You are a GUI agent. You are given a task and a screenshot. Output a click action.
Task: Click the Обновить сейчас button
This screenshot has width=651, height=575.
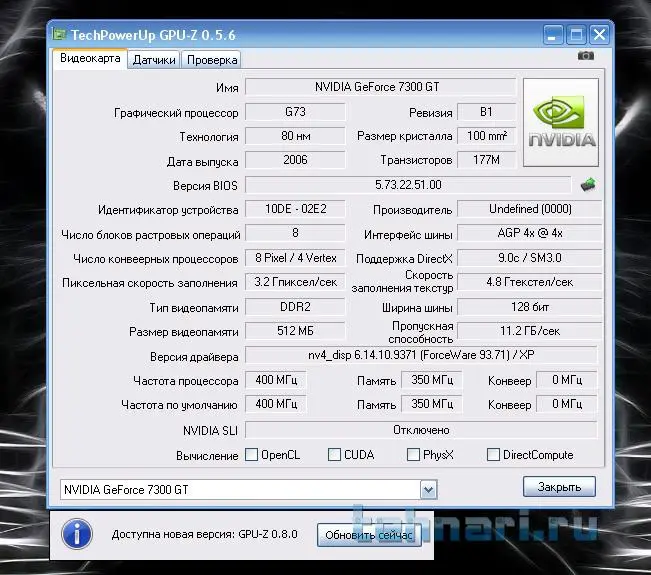369,535
